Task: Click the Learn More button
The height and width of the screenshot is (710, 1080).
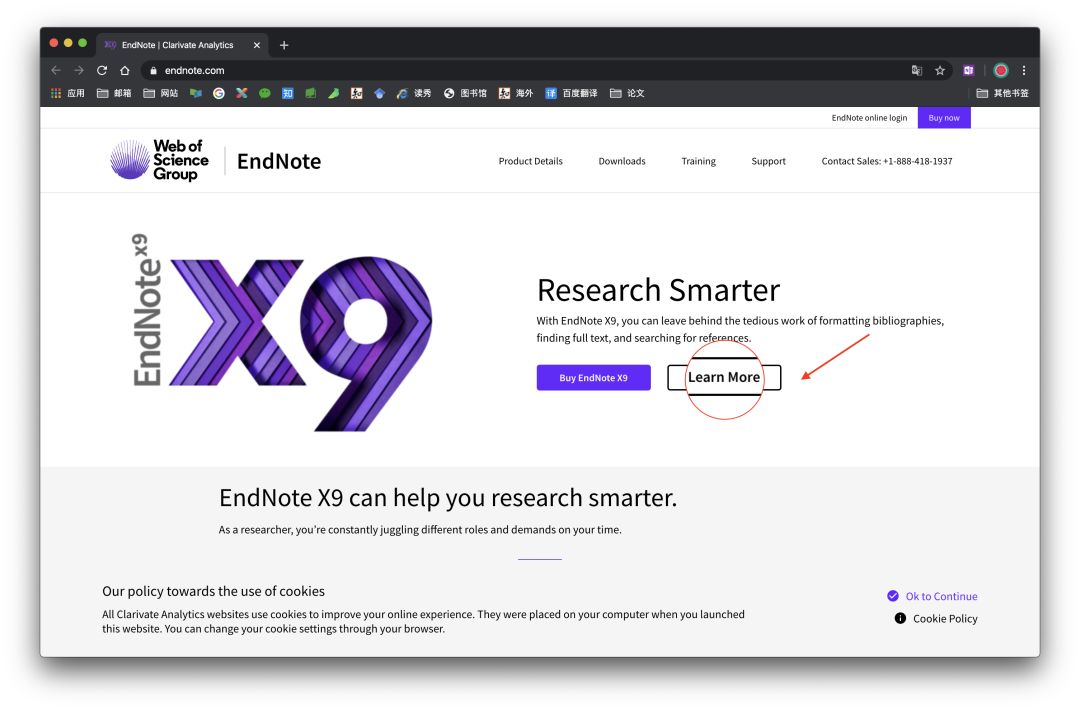Action: tap(724, 377)
